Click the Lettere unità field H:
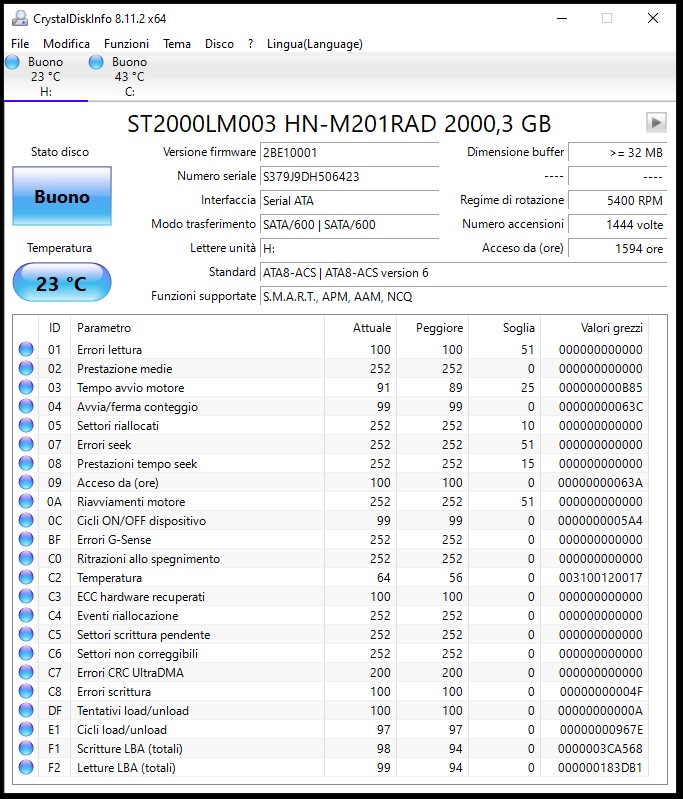This screenshot has height=799, width=683. pos(349,248)
